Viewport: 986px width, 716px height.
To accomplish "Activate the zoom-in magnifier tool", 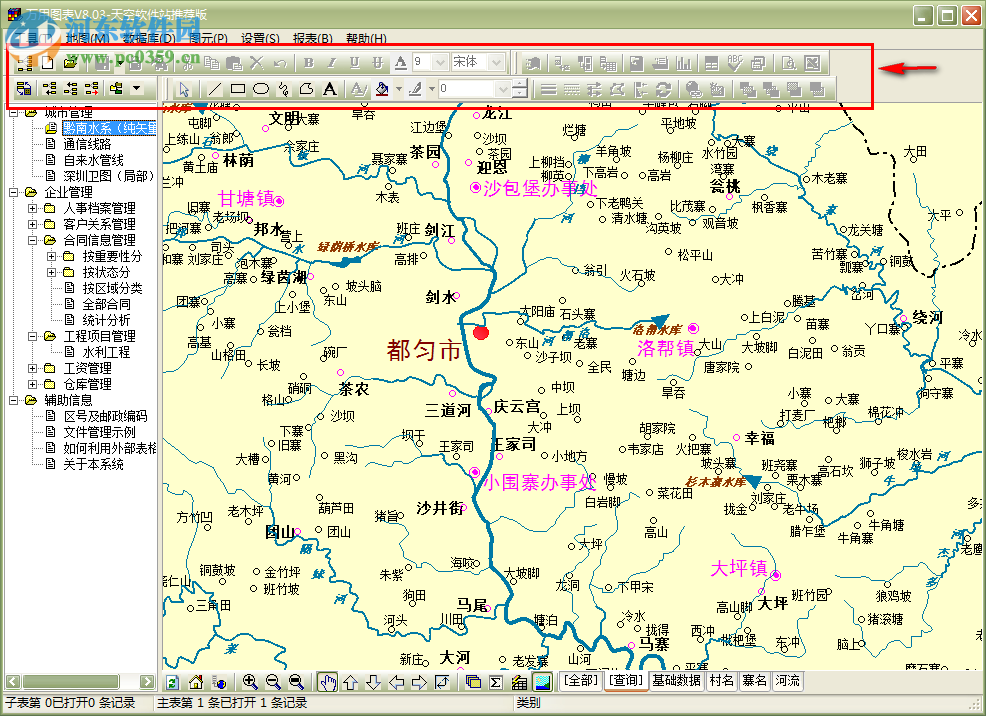I will 250,681.
